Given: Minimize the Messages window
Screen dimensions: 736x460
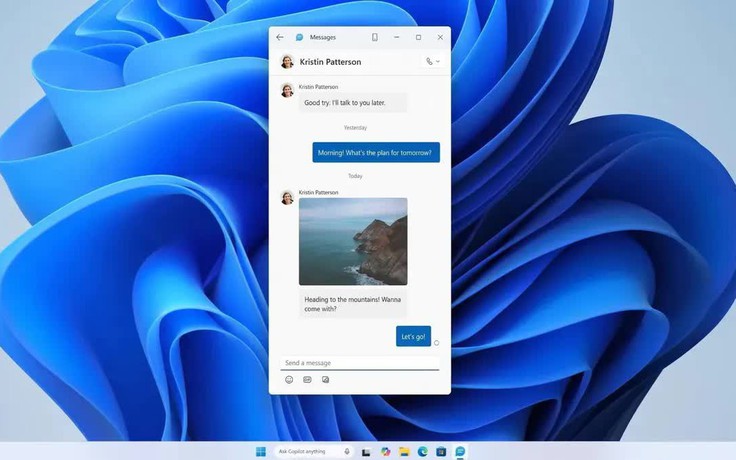Looking at the screenshot, I should pyautogui.click(x=397, y=37).
